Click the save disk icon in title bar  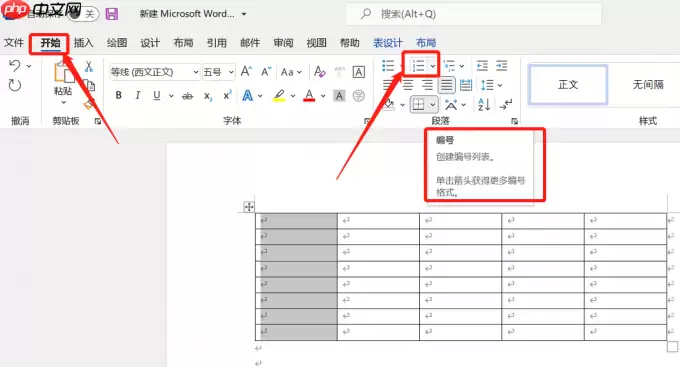(x=112, y=14)
